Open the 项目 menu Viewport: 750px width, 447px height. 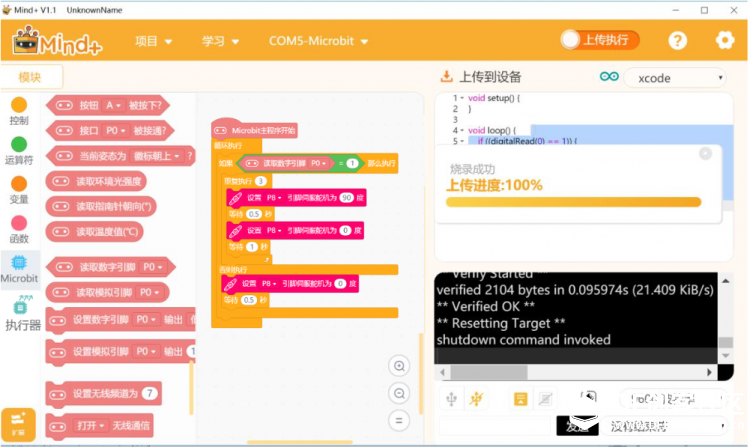coord(153,41)
